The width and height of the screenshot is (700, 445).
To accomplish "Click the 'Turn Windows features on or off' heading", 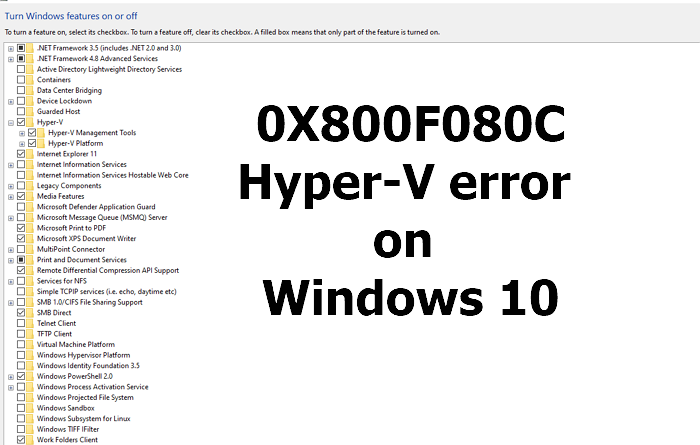I will point(71,16).
